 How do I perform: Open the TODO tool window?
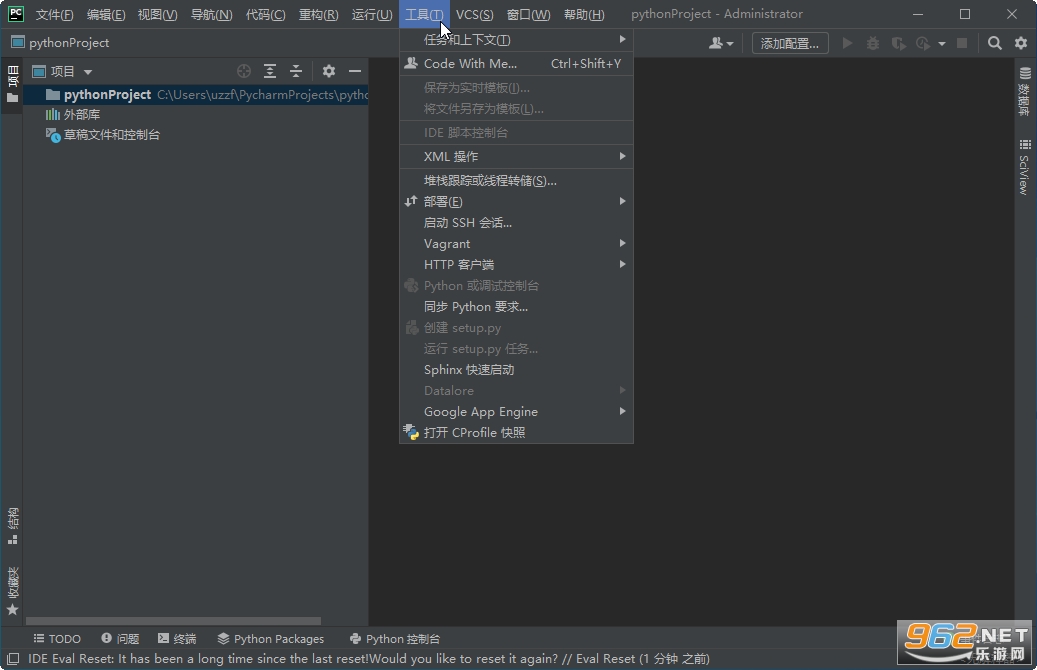coord(58,639)
